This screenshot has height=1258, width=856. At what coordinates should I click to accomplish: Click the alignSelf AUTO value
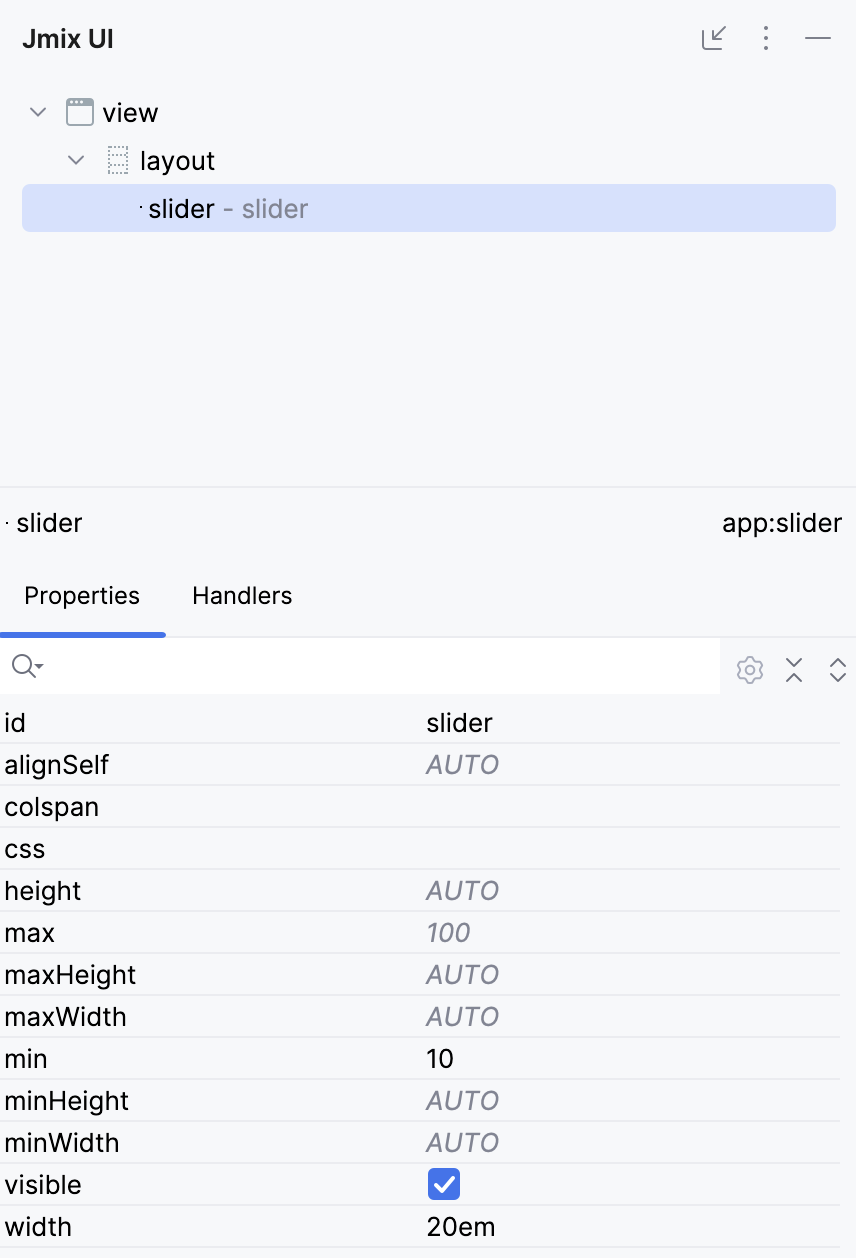coord(462,765)
